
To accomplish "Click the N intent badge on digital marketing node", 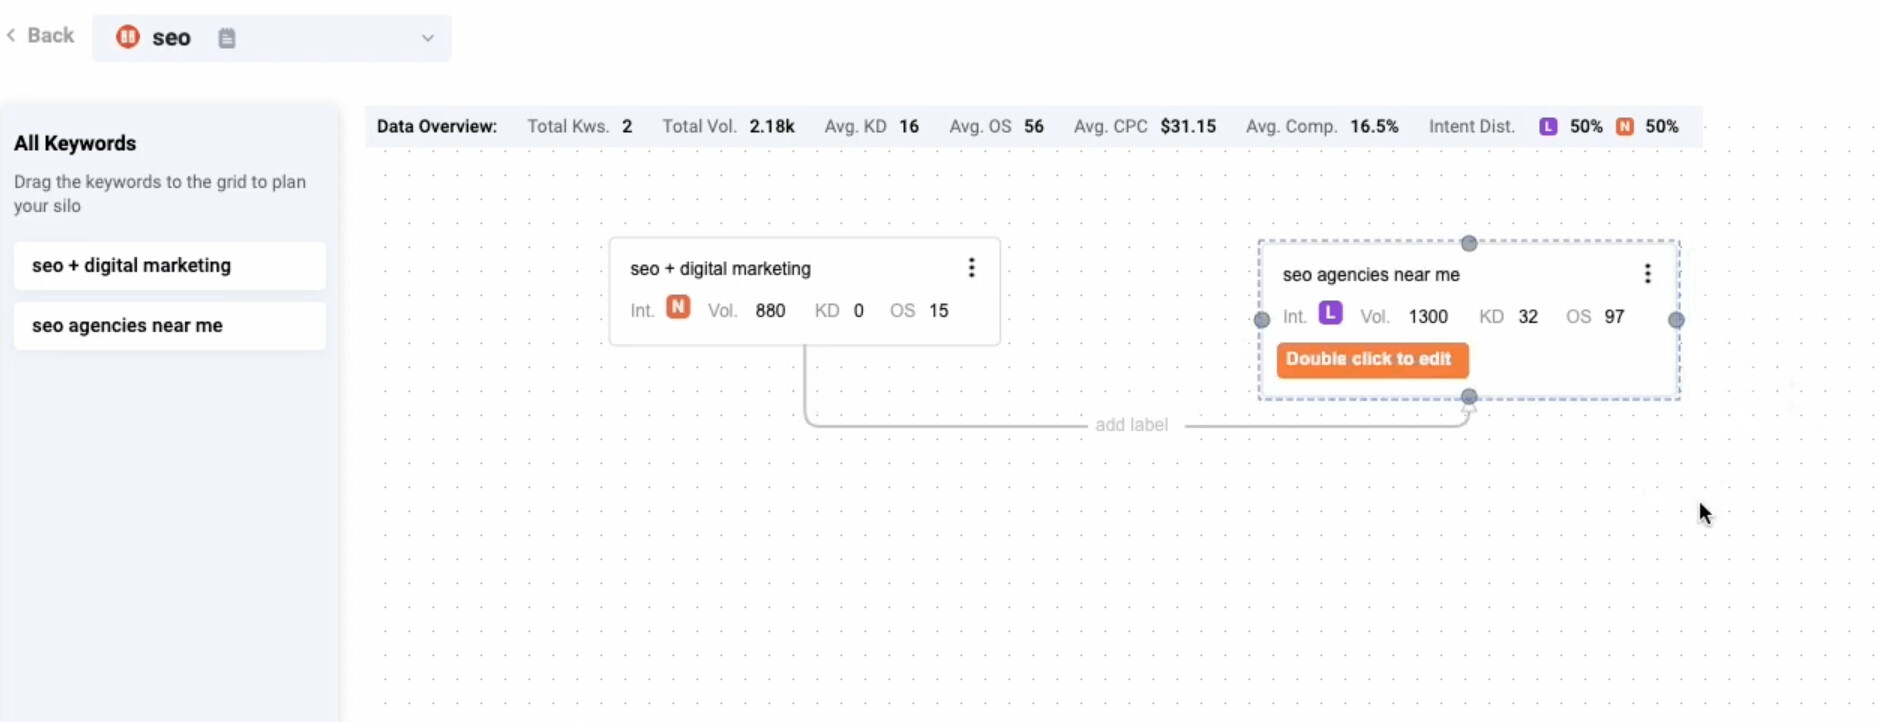I will tap(678, 307).
